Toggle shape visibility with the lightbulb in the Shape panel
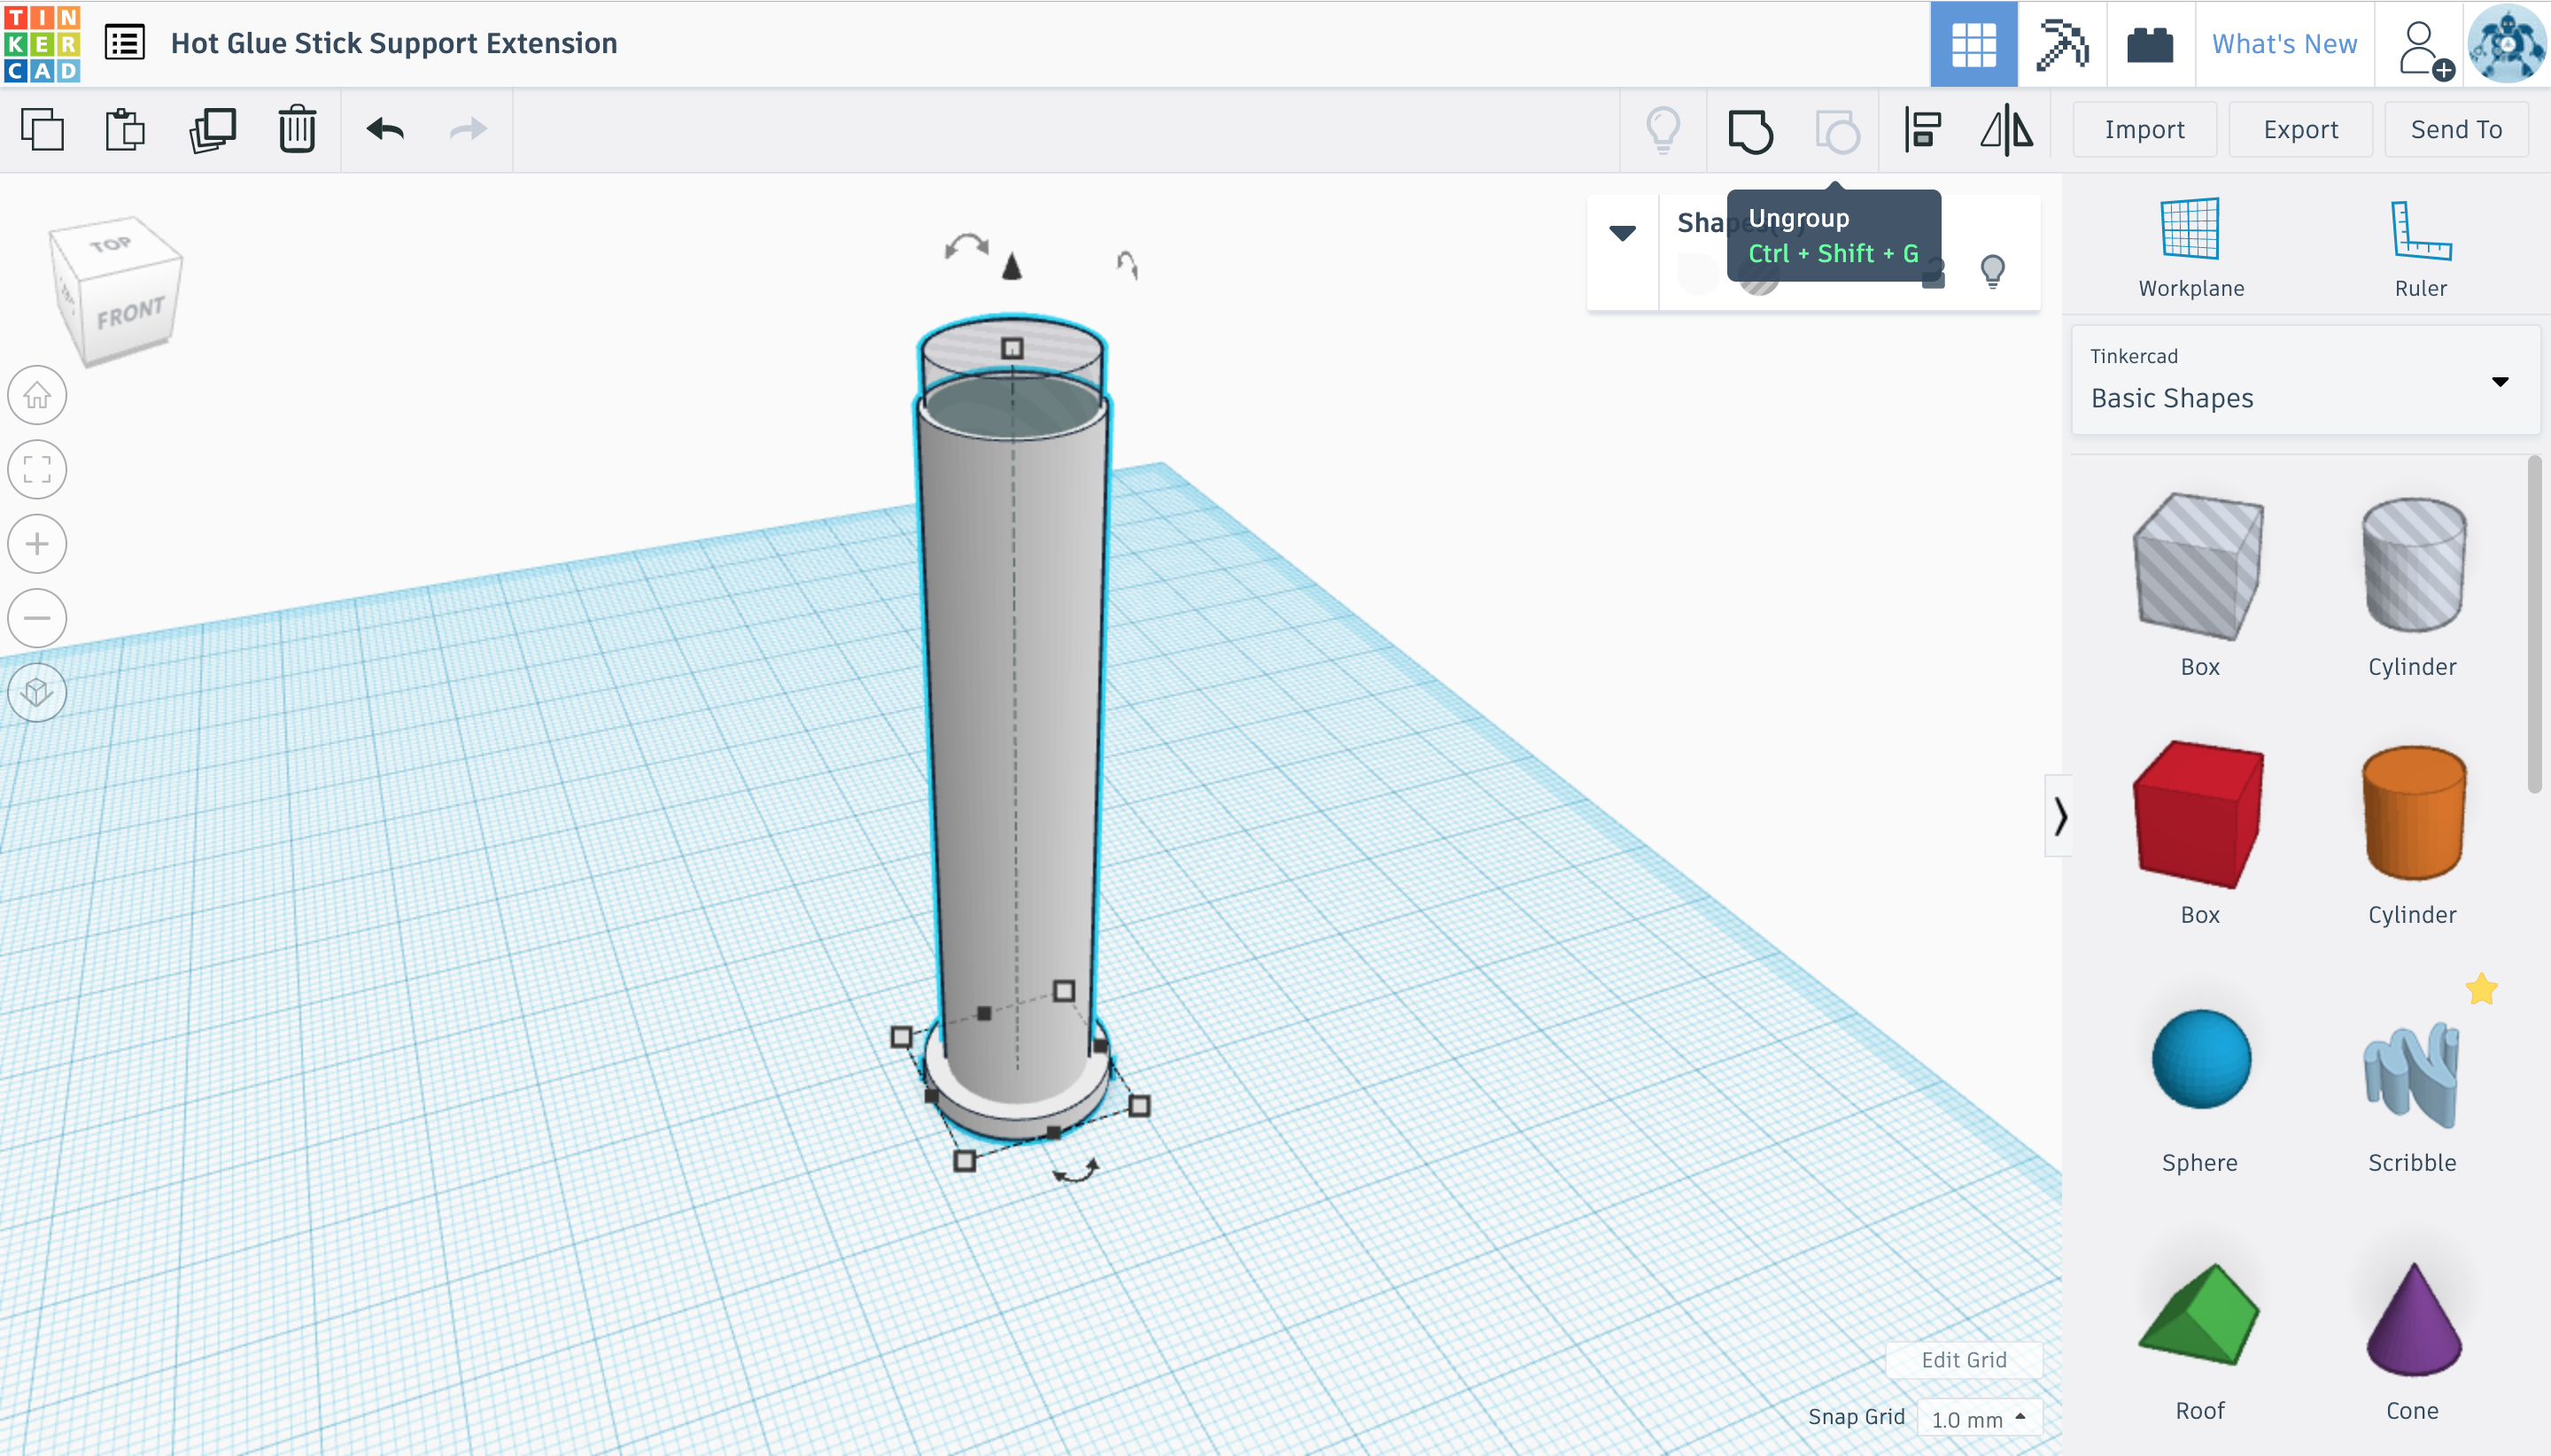This screenshot has height=1456, width=2551. (x=1992, y=271)
